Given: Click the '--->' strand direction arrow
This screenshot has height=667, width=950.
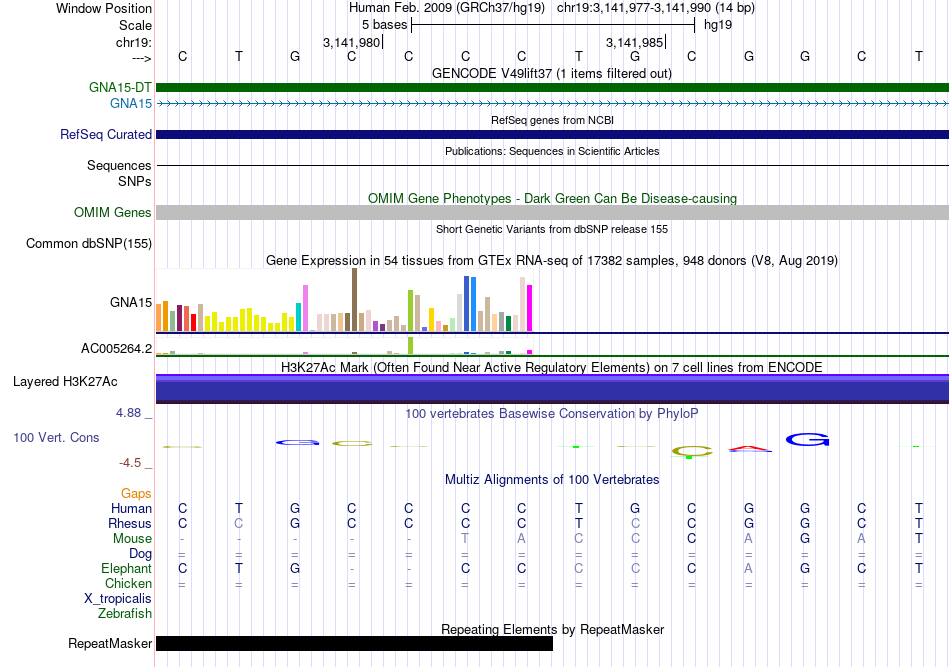Looking at the screenshot, I should [x=142, y=58].
